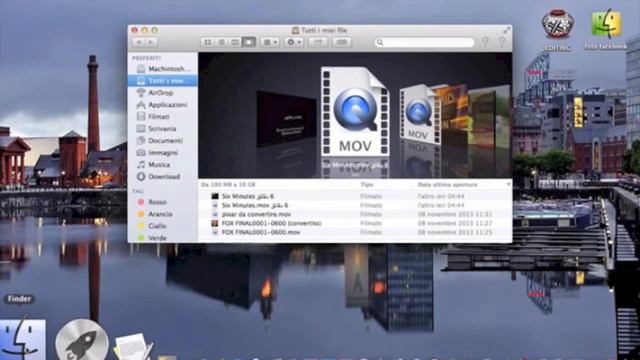Viewport: 640px width, 360px height.
Task: Select the Rosso tag
Action: (163, 202)
